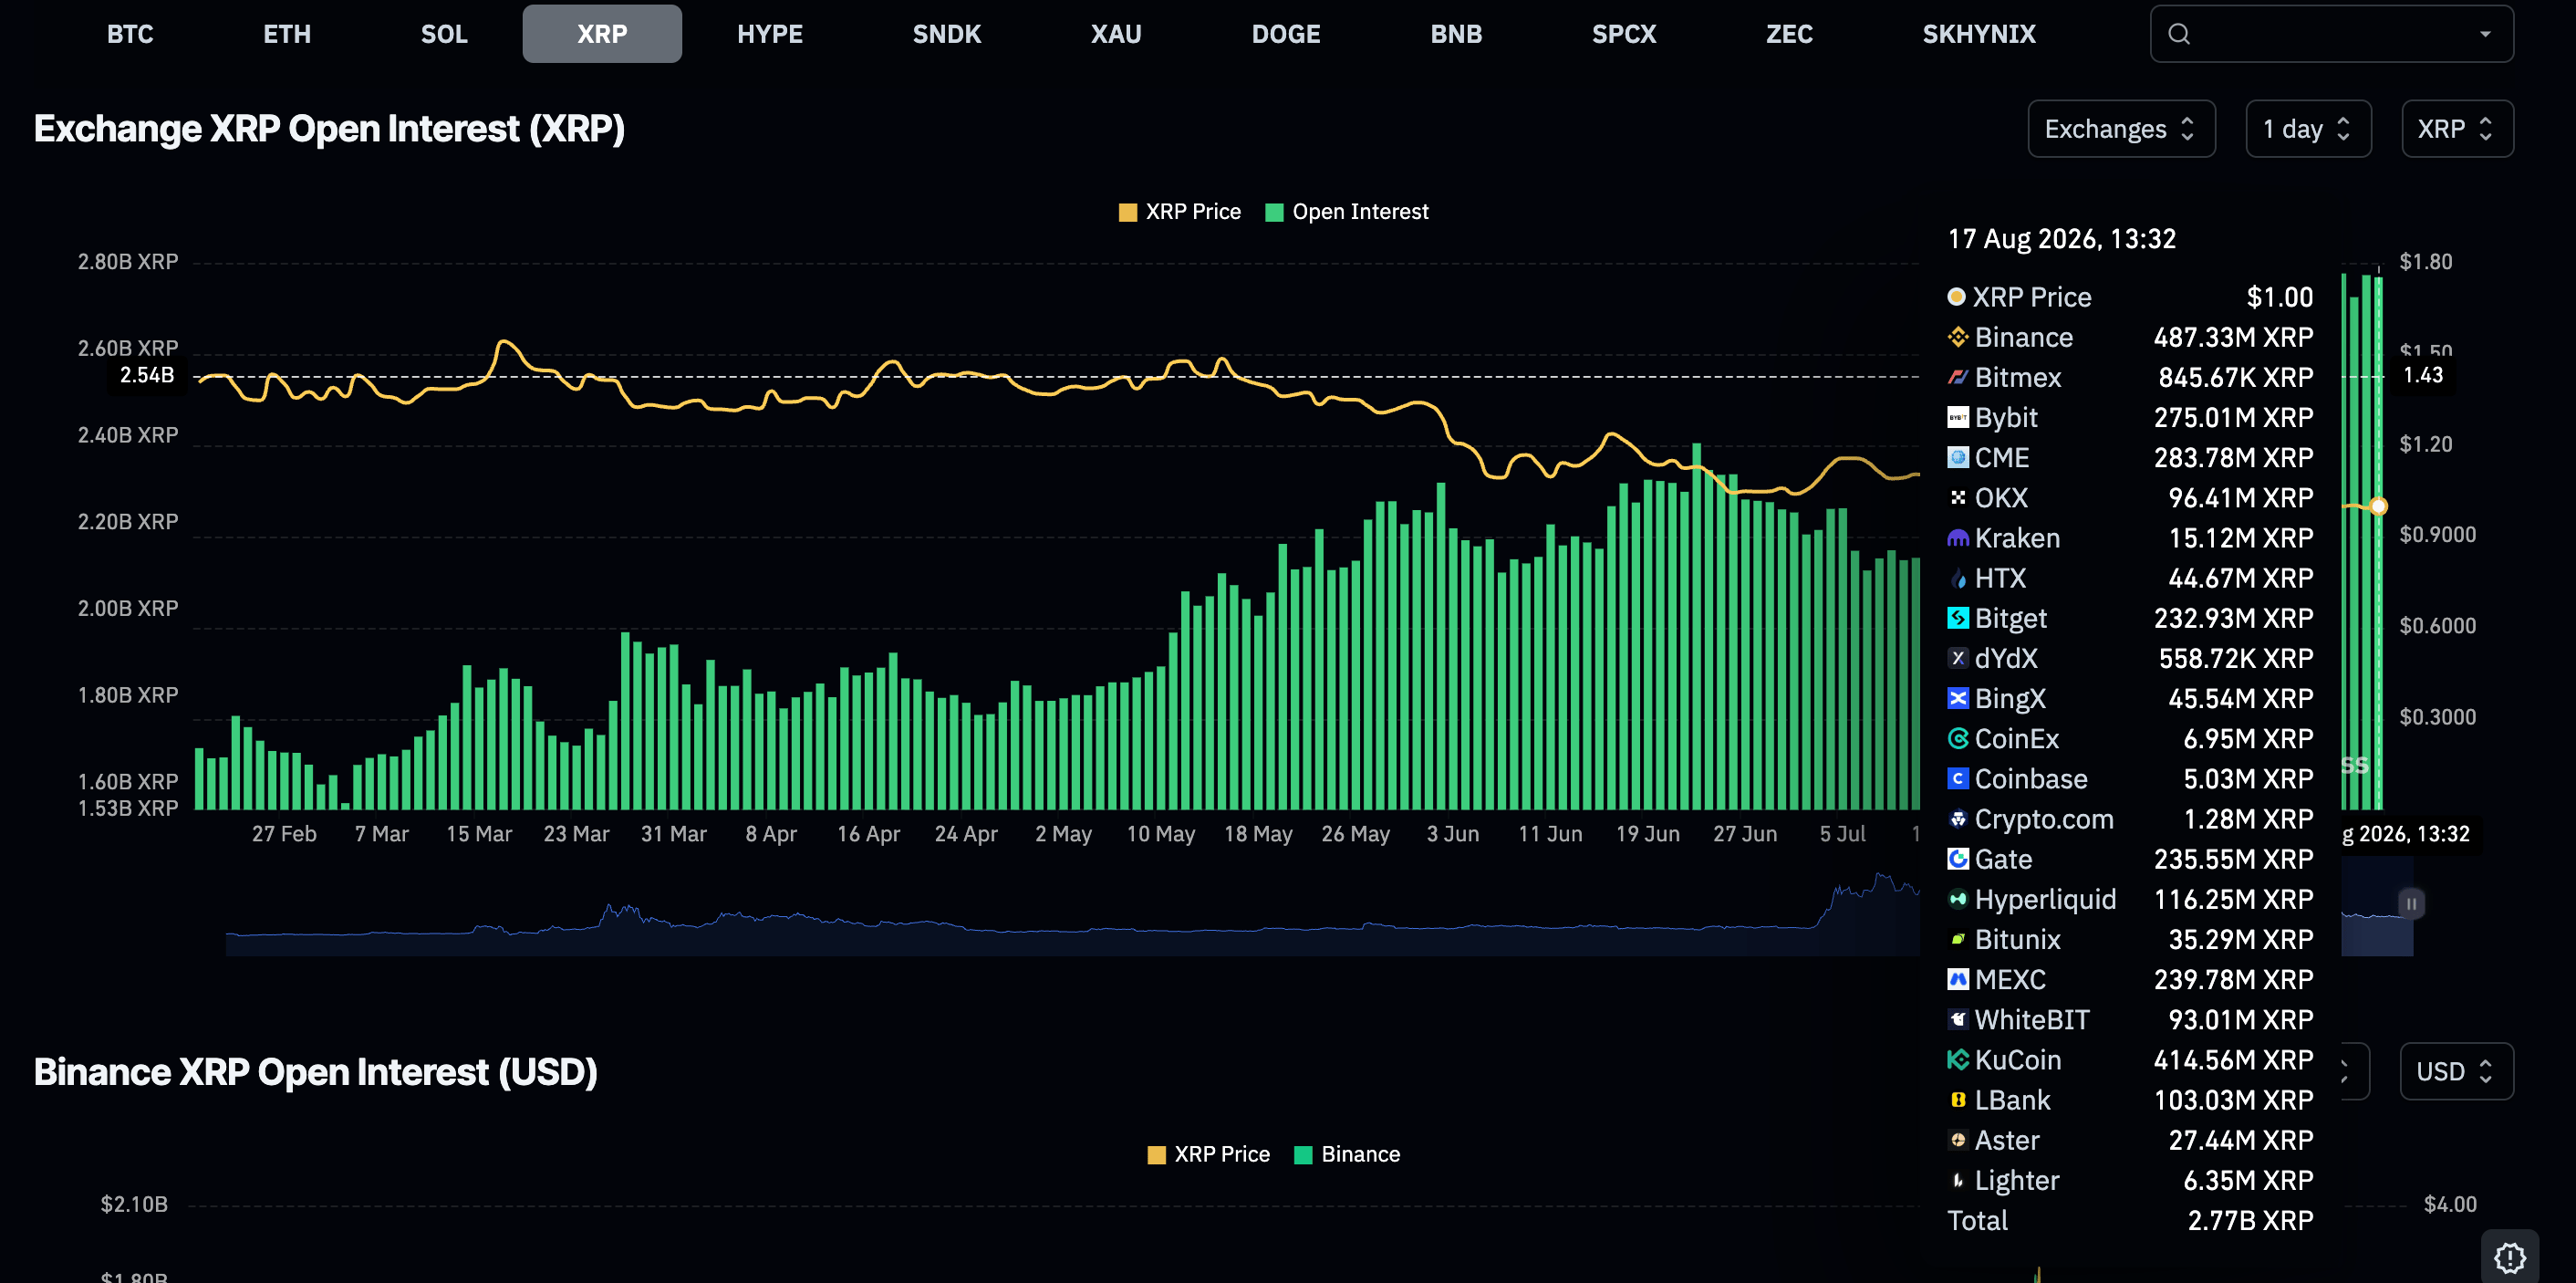Click the KuCoin 414.56M XRP value

(2233, 1060)
